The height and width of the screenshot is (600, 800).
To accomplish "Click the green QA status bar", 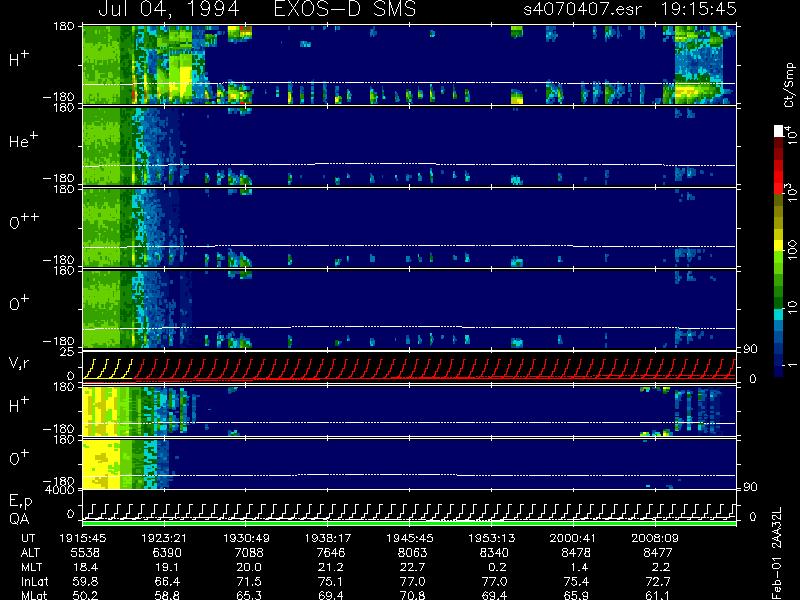I will (x=409, y=523).
